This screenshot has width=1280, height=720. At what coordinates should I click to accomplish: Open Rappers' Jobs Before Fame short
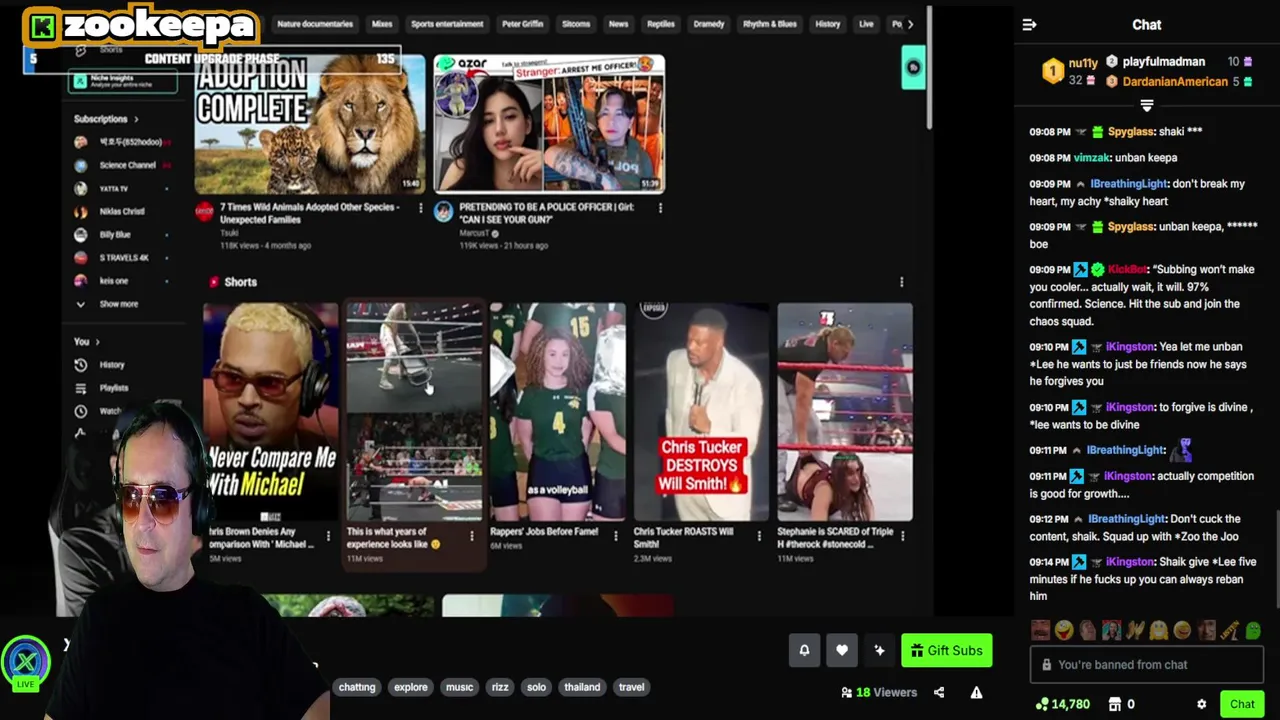[558, 412]
